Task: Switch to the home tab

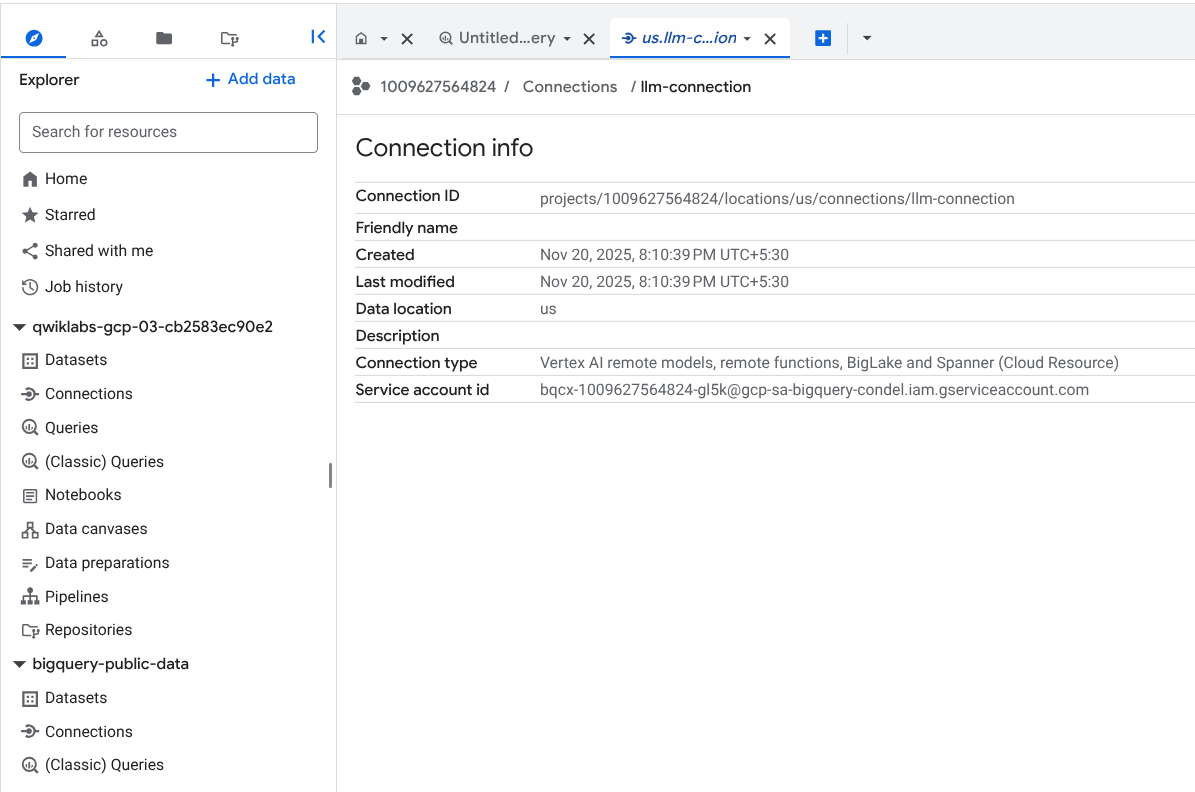Action: coord(362,38)
